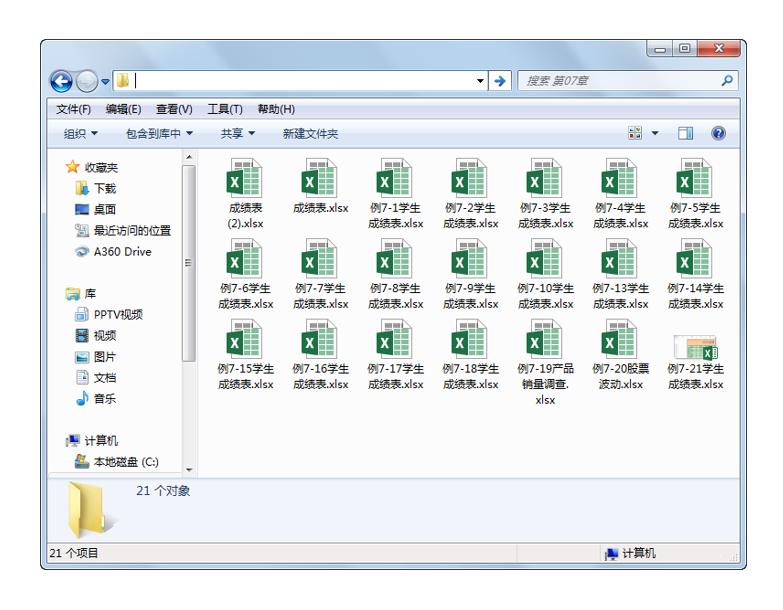The image size is (783, 610).
Task: Click the greyed Forward navigation arrow
Action: 87,81
